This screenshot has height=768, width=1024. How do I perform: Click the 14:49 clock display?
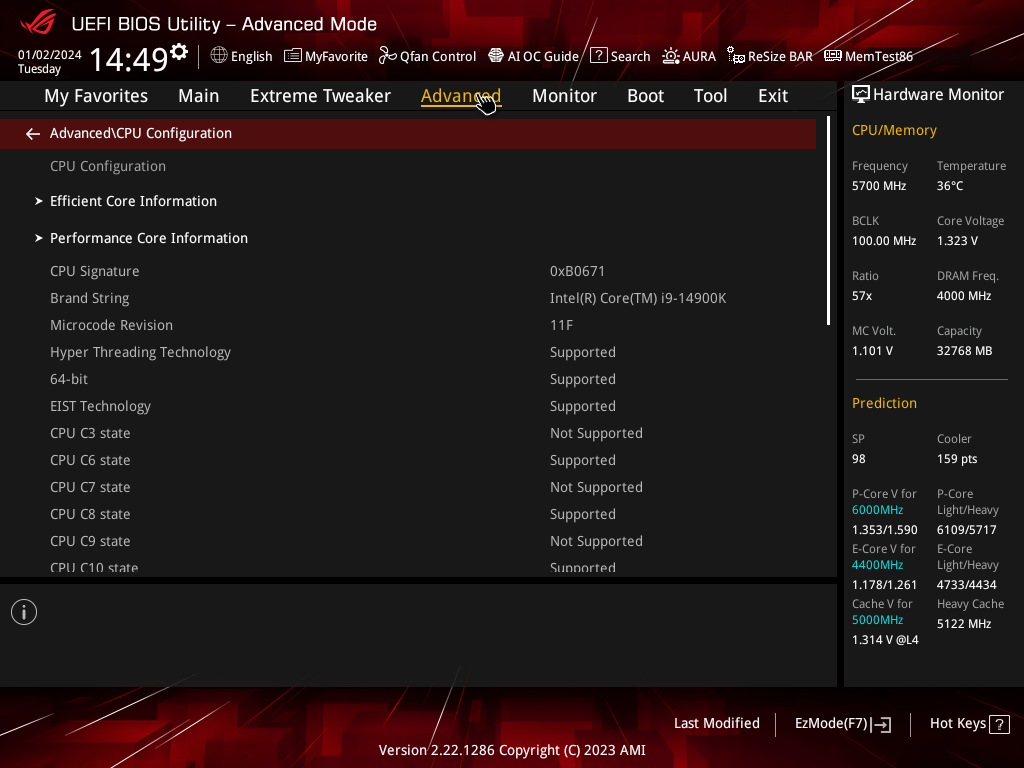pos(129,59)
